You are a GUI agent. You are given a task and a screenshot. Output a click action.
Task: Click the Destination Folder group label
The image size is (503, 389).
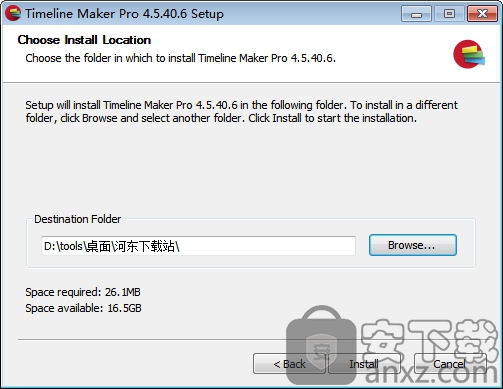coord(78,219)
